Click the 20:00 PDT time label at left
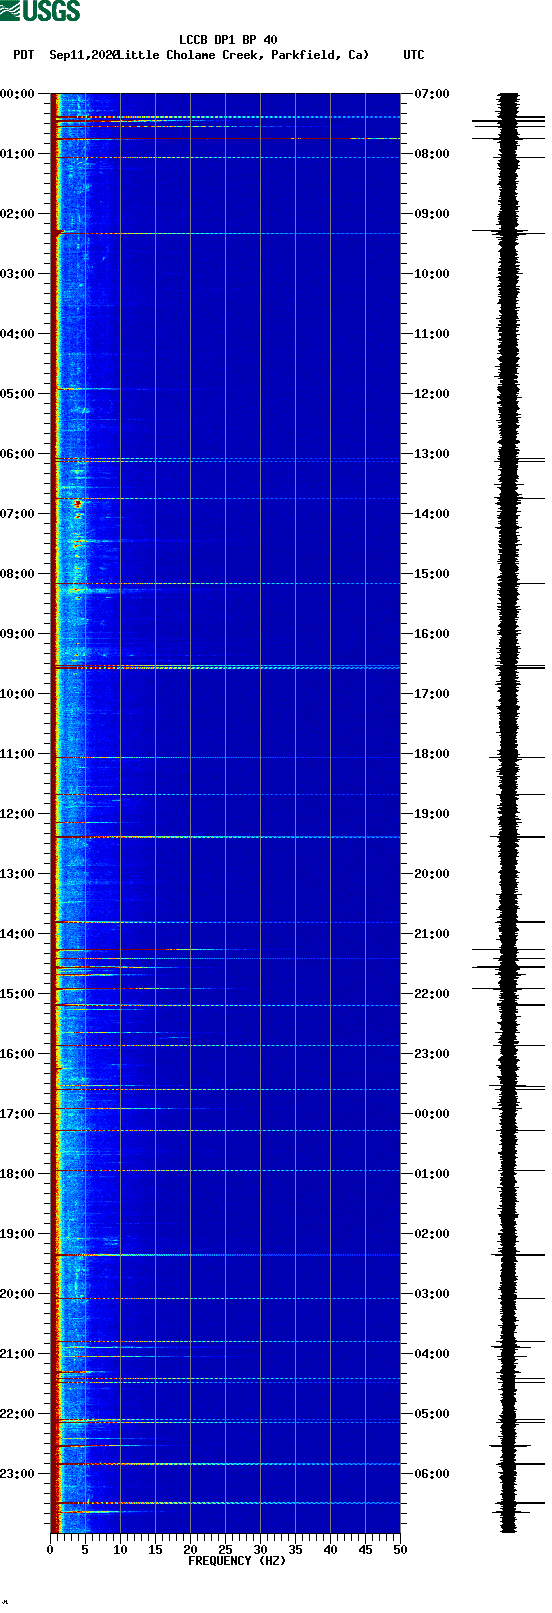552x1613 pixels. coord(17,1294)
